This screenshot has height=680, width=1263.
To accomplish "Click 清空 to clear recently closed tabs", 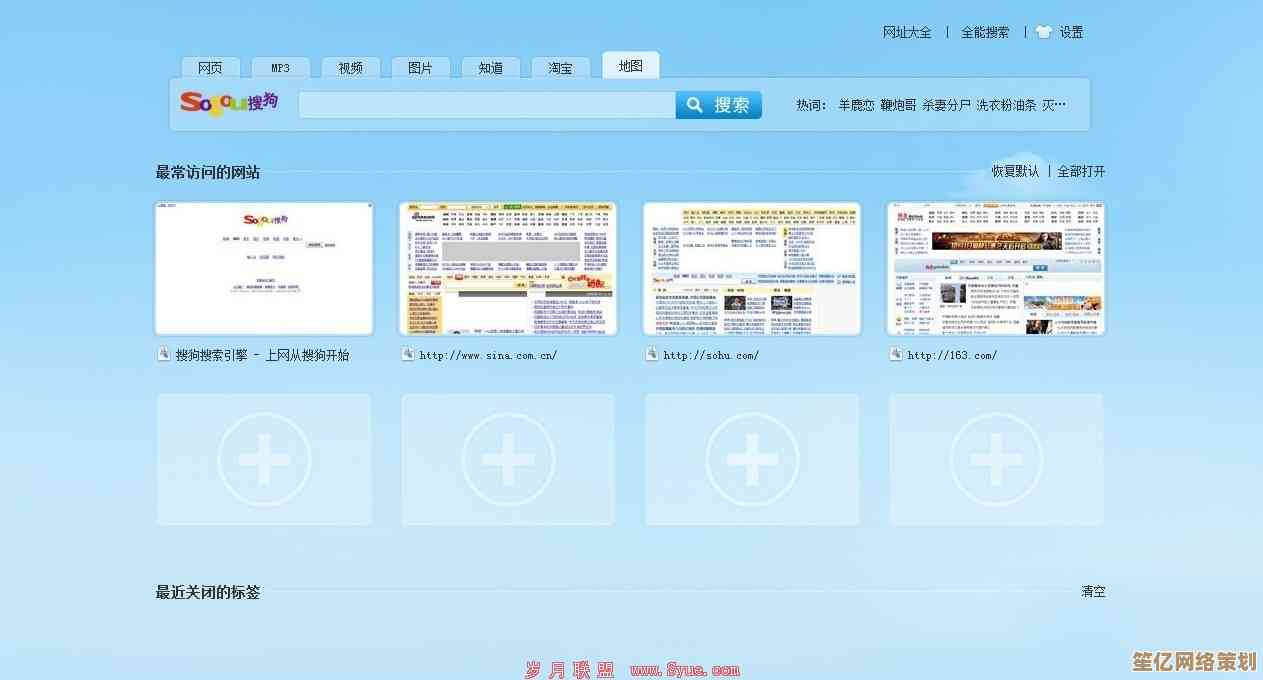I will pyautogui.click(x=1093, y=591).
